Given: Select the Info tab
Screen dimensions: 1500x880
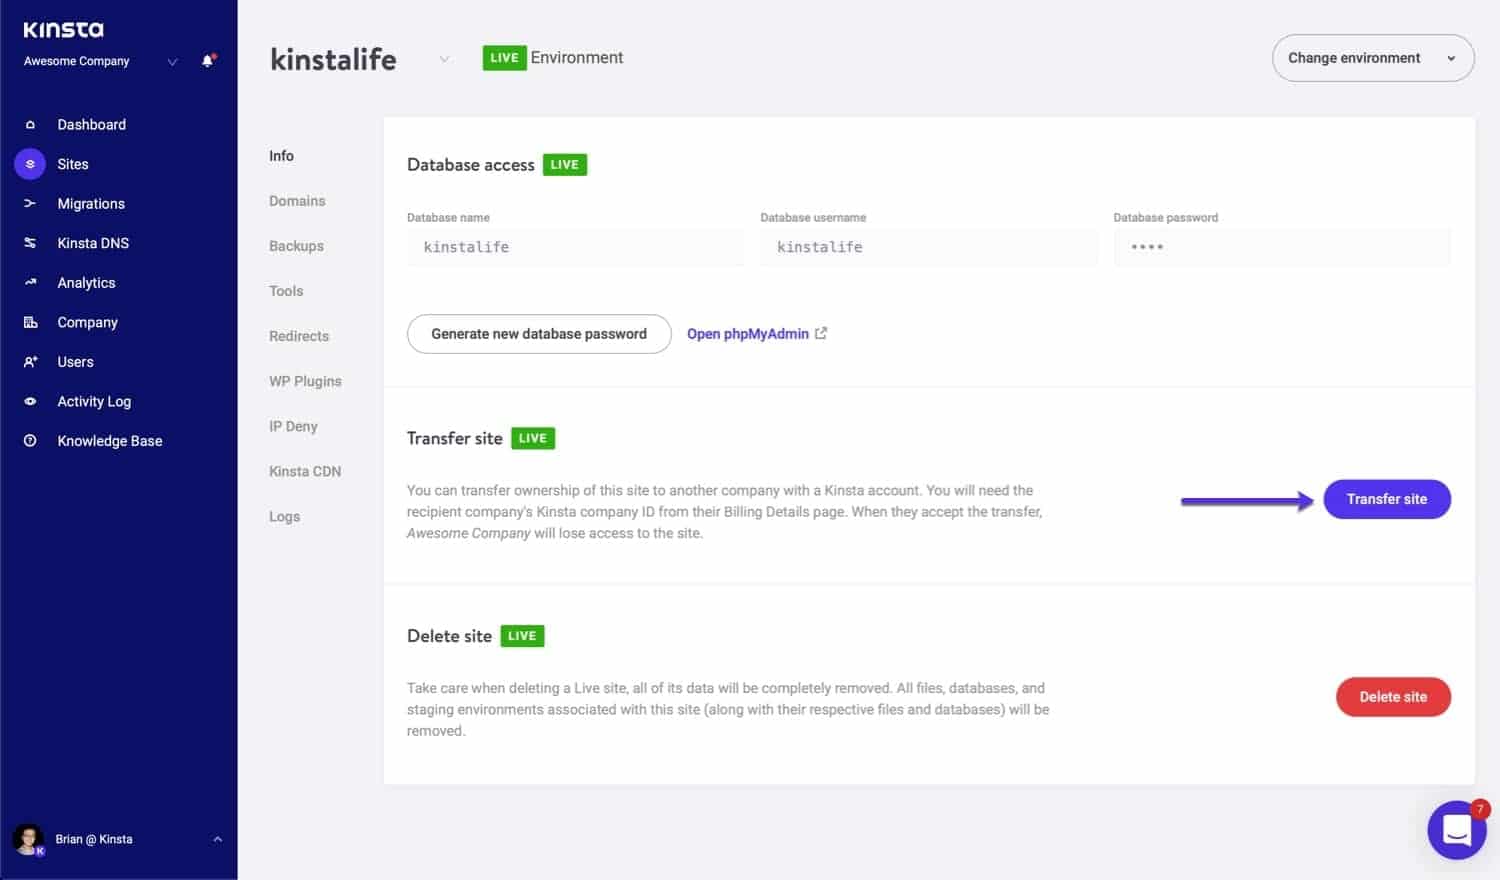Looking at the screenshot, I should click(281, 156).
